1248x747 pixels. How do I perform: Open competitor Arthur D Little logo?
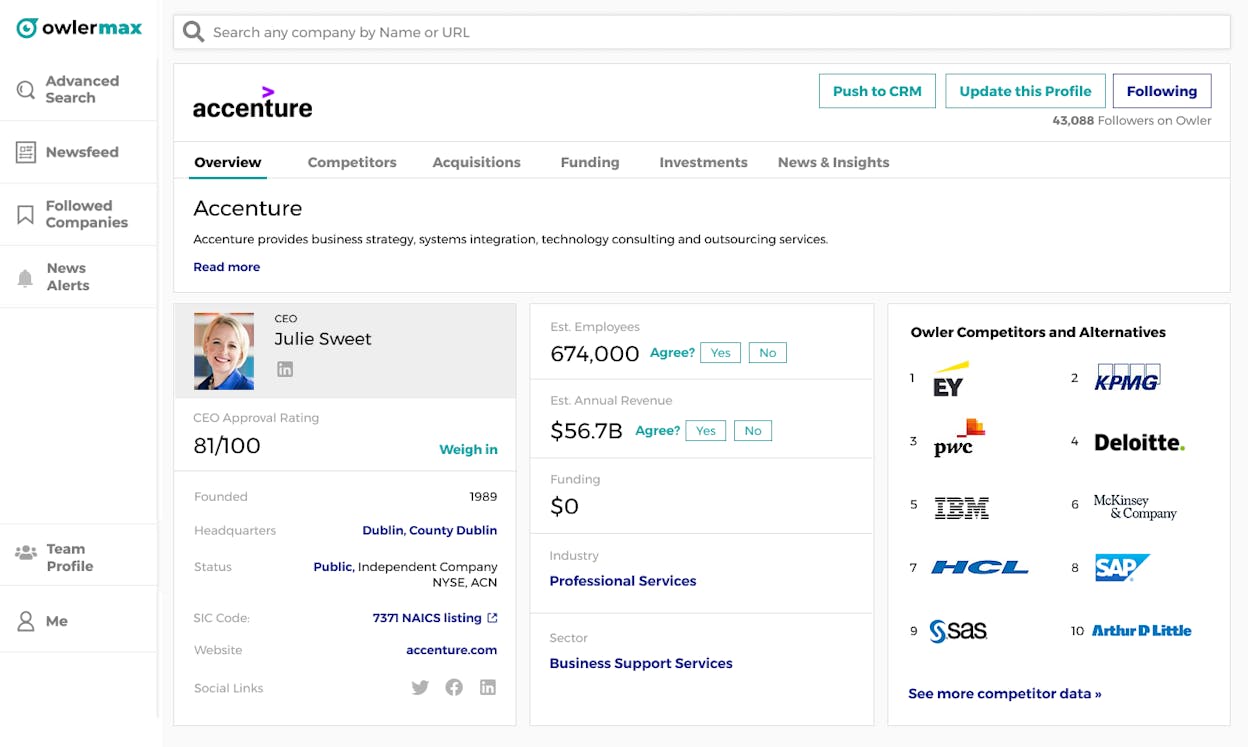tap(1141, 631)
